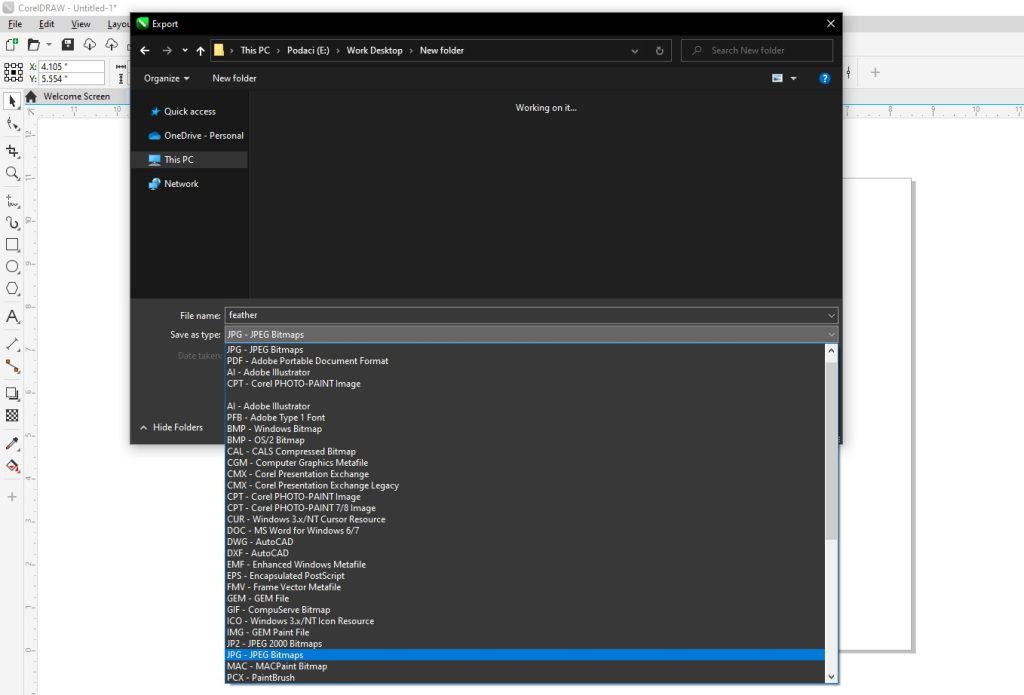1024x695 pixels.
Task: Collapse the Save as type dropdown
Action: (x=831, y=334)
